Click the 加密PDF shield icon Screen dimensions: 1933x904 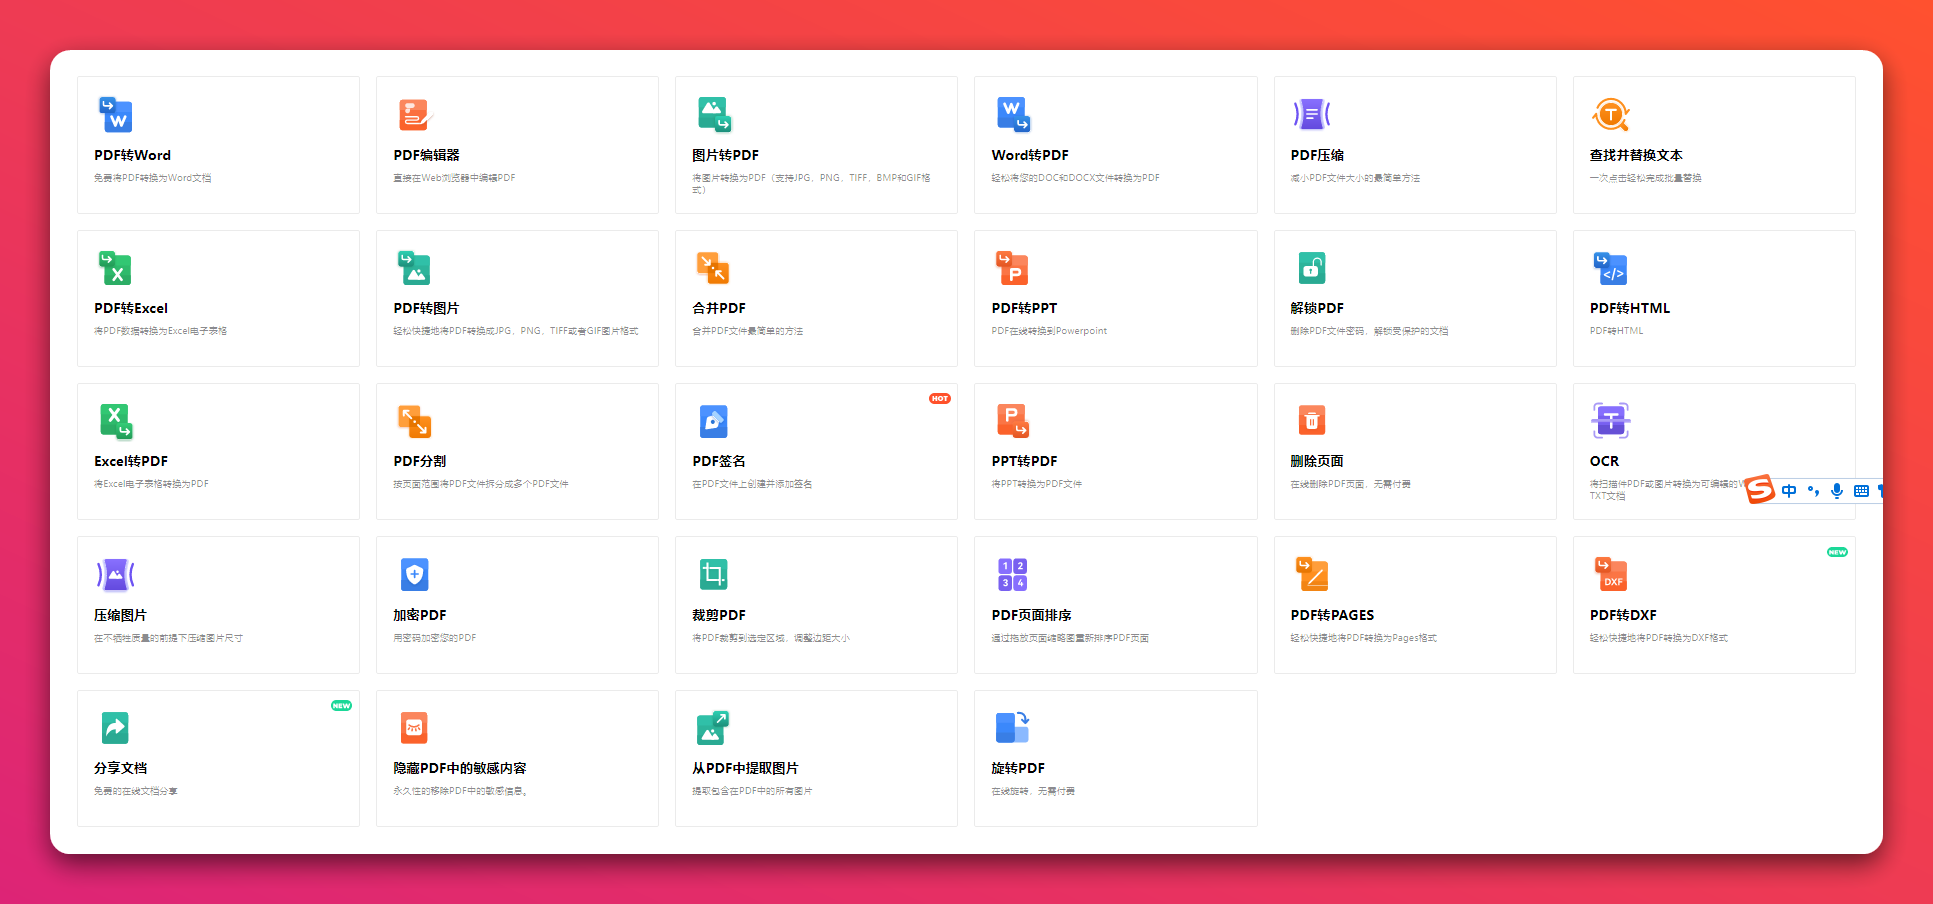tap(414, 574)
